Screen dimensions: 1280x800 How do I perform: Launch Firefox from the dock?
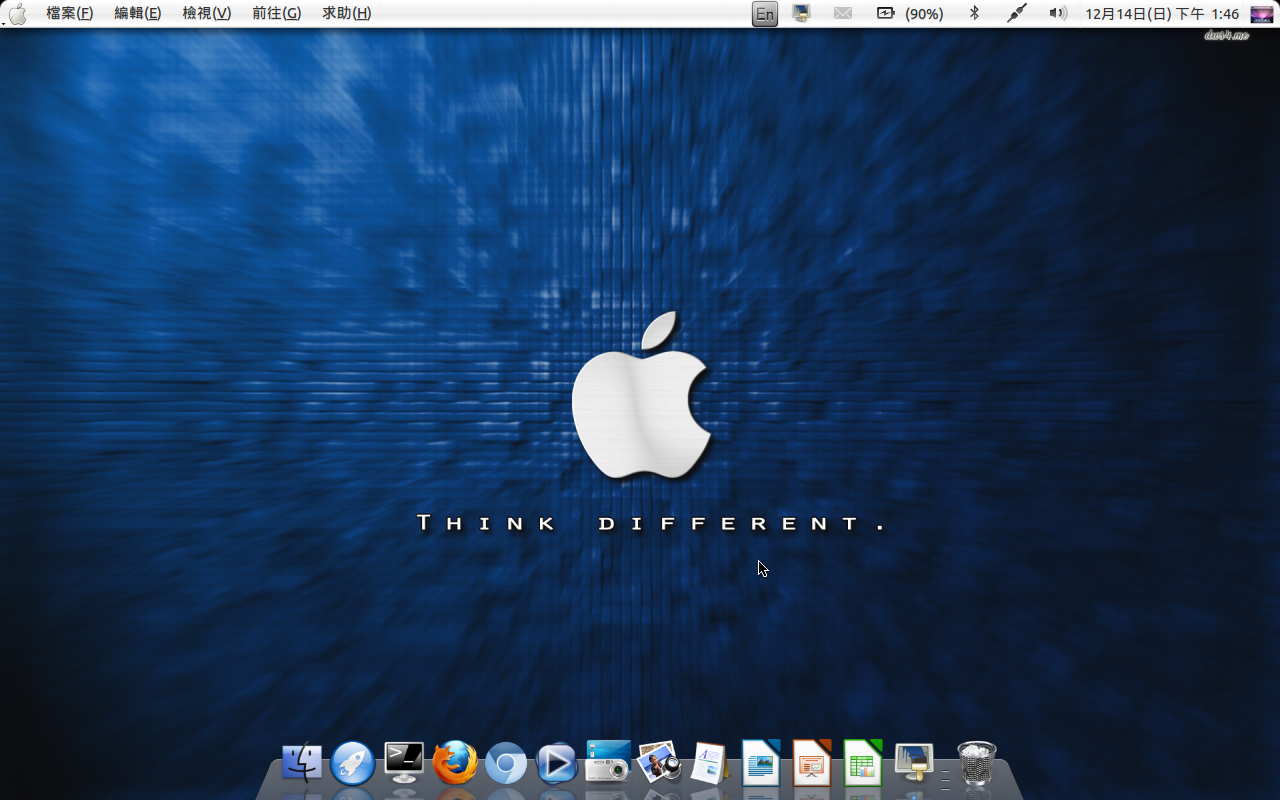(x=455, y=764)
